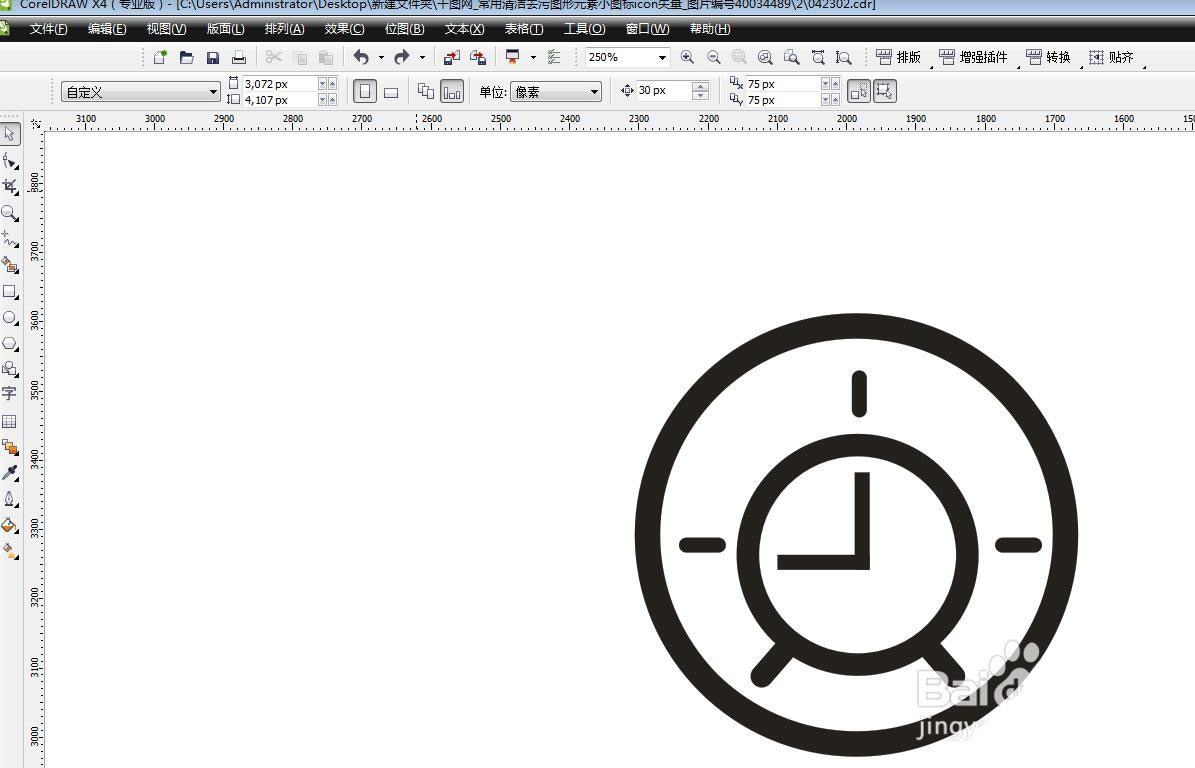Image resolution: width=1195 pixels, height=768 pixels.
Task: Click the Import icon on the toolbar
Action: tap(451, 57)
